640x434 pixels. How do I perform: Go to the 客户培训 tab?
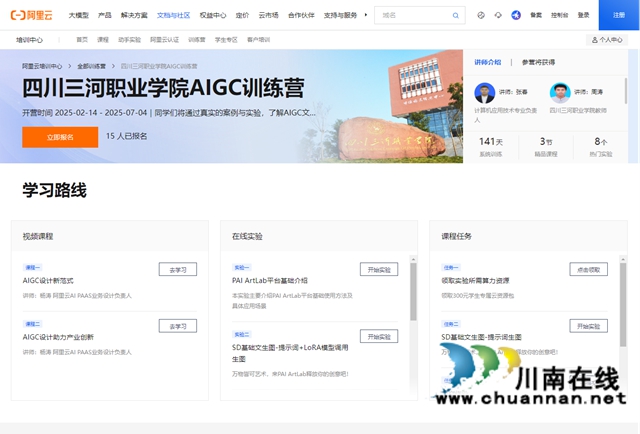click(x=258, y=40)
